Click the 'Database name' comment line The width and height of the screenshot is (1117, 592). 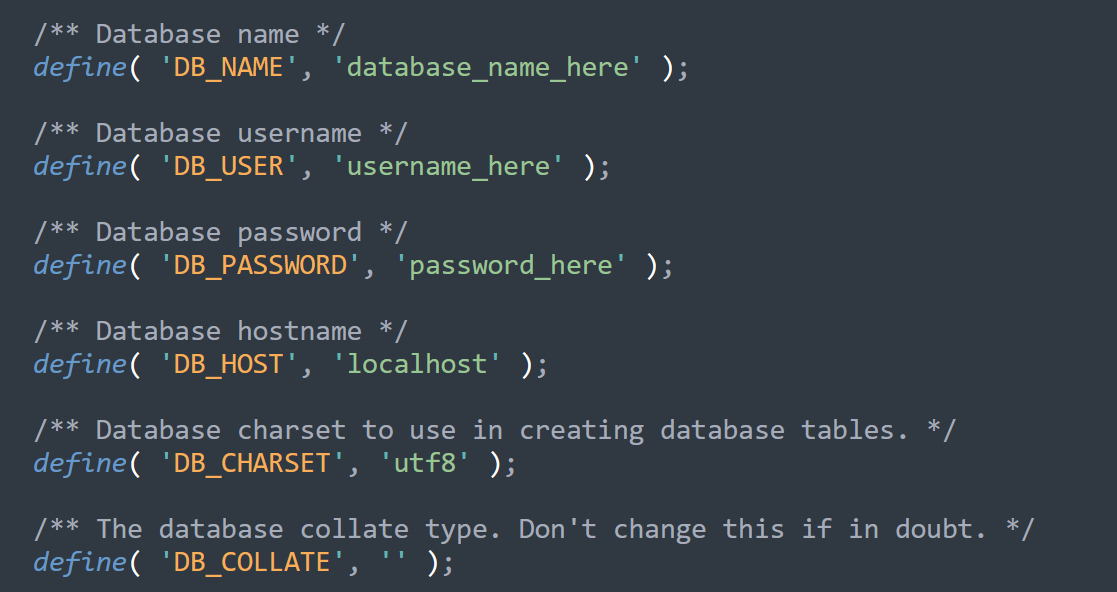(x=189, y=34)
